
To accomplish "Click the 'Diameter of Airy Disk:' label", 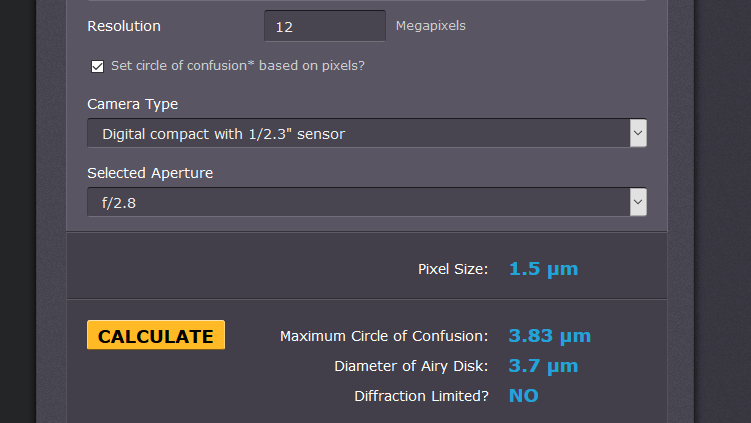I will [x=411, y=366].
